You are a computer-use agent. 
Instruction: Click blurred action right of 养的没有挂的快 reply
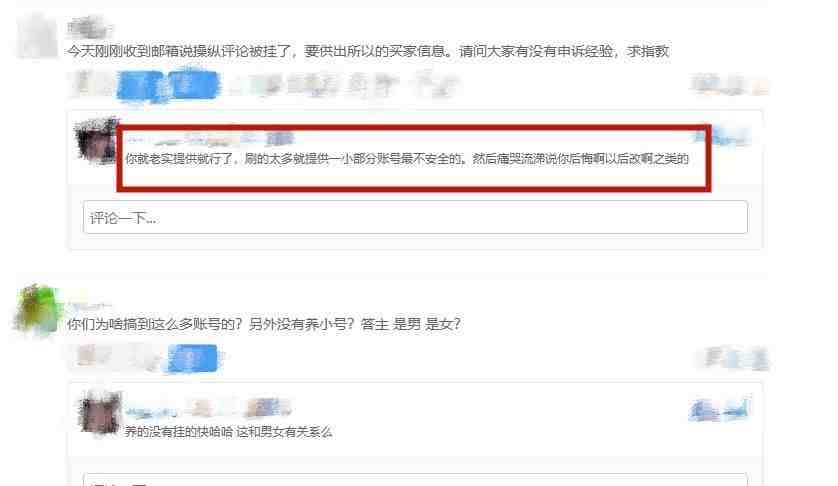tap(720, 410)
